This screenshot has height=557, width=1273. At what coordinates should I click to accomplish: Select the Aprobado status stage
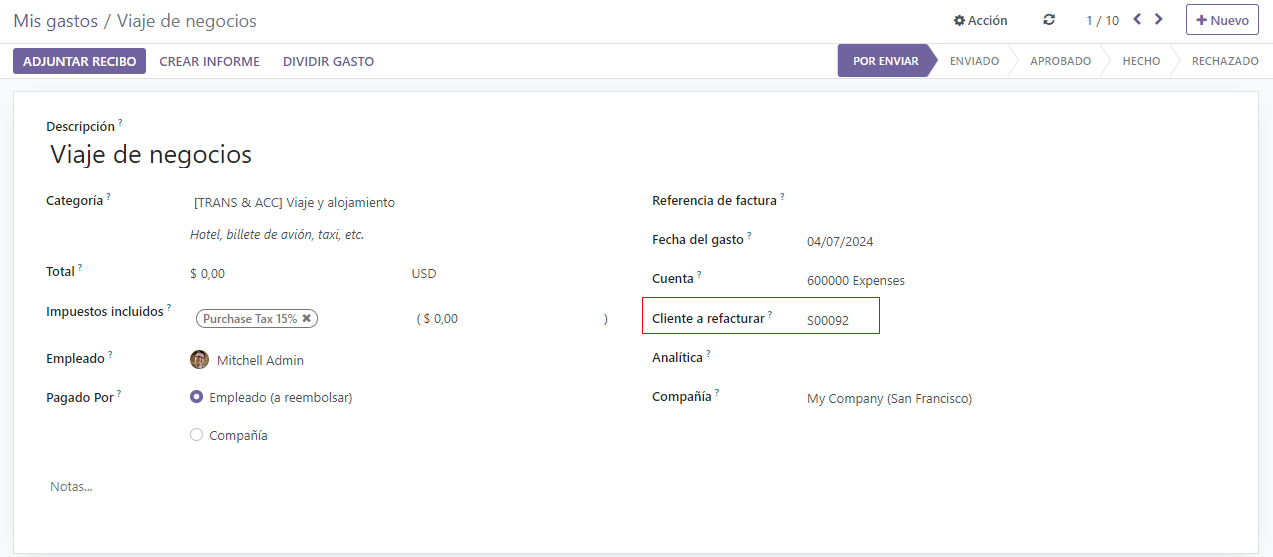point(1060,61)
